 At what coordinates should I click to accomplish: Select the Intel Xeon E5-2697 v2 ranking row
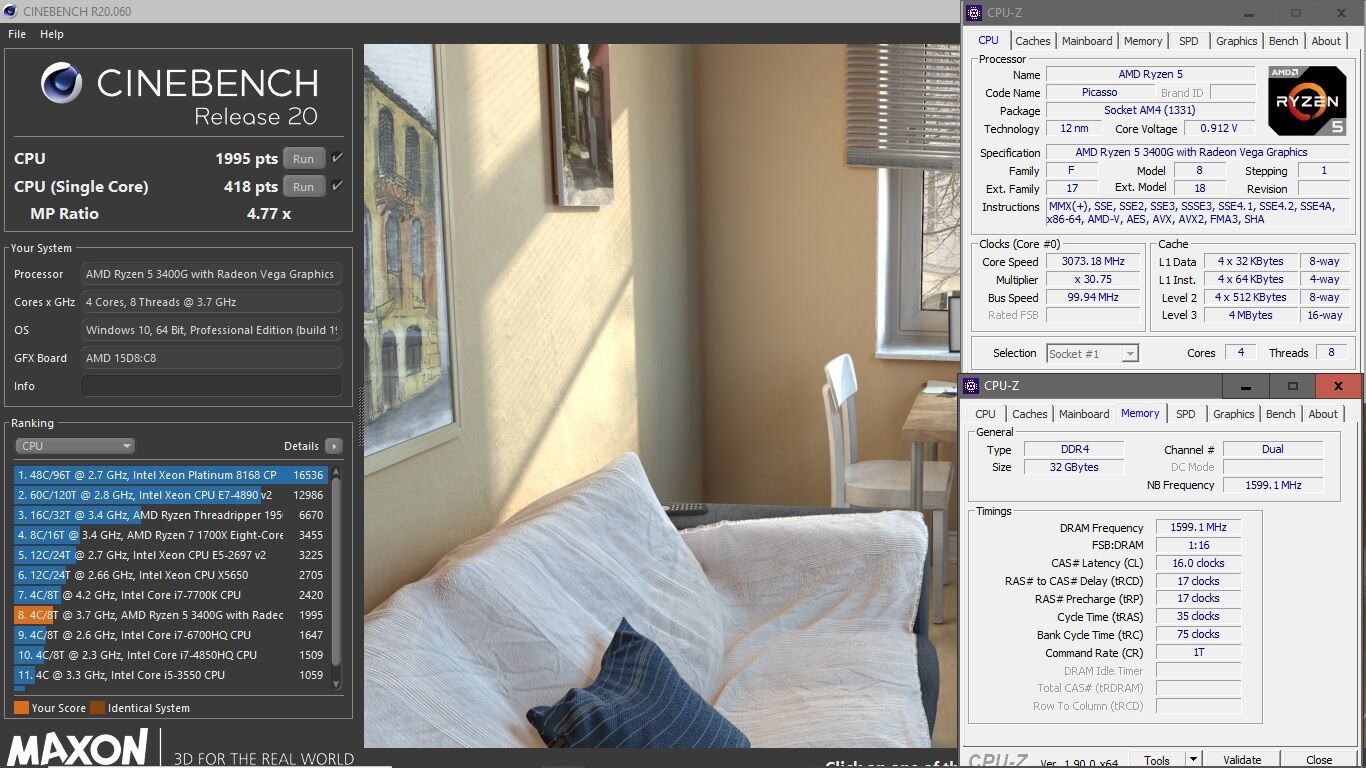tap(171, 555)
